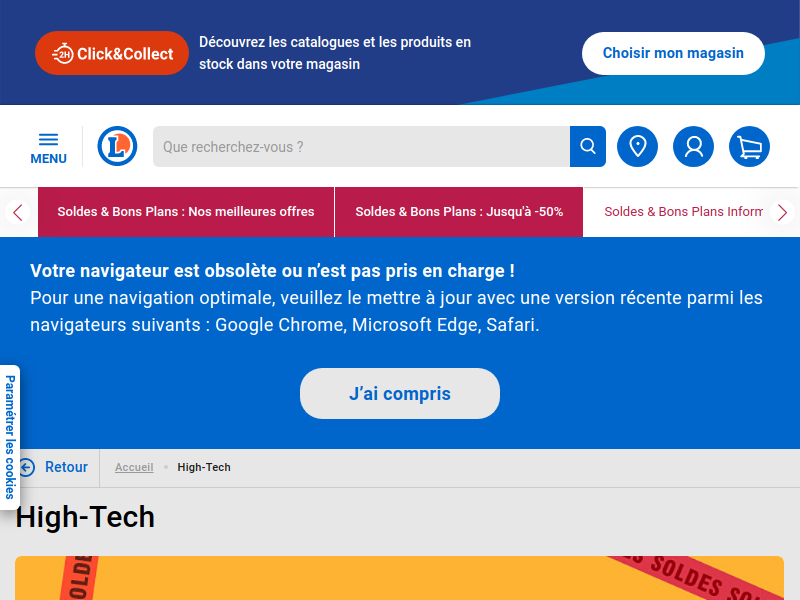Select Soldes & Bons Plans : Nos meilleures offres
This screenshot has width=800, height=600.
(x=186, y=212)
